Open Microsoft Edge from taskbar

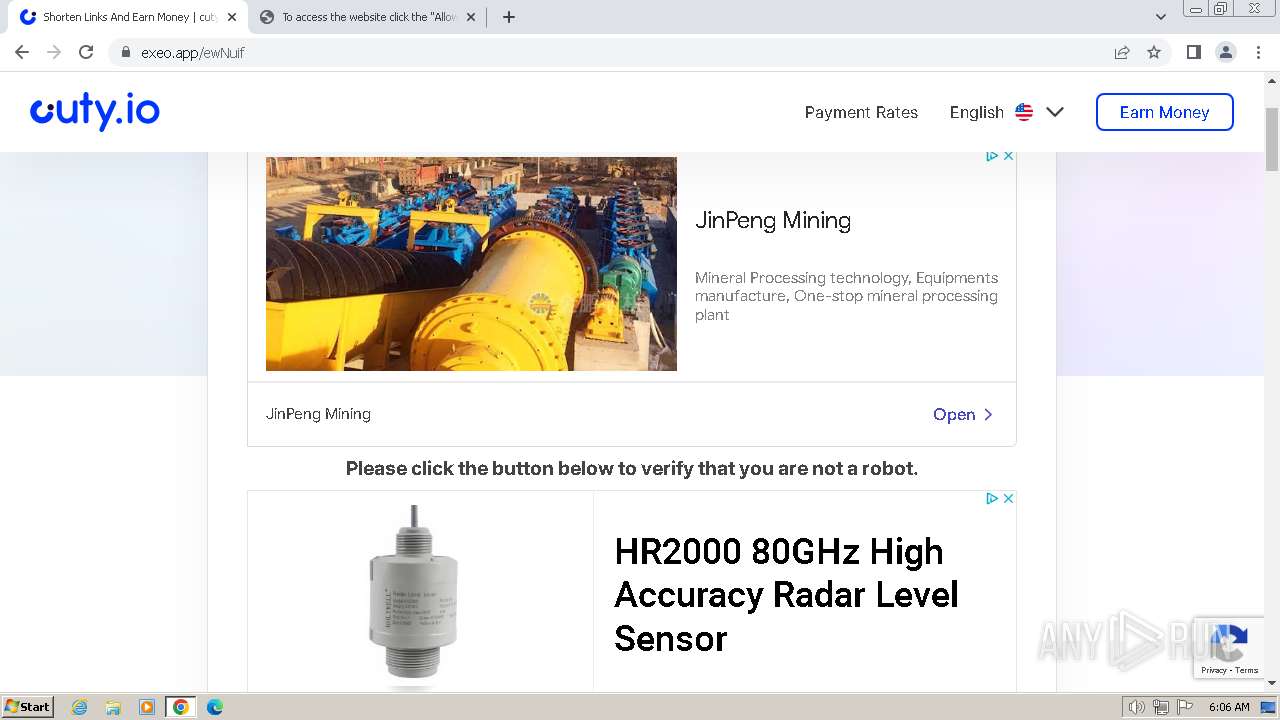214,707
